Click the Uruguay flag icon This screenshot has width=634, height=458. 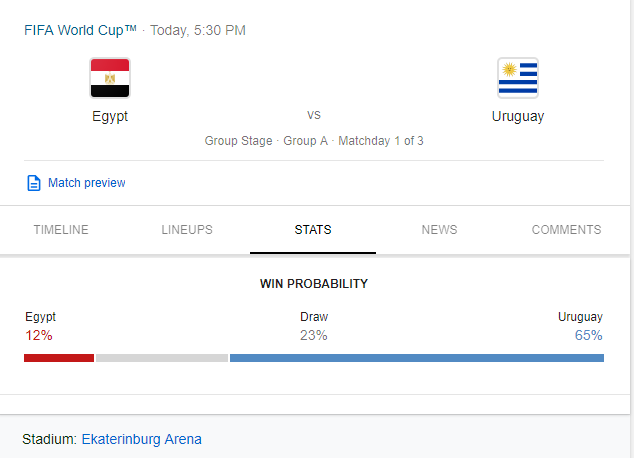click(x=518, y=78)
